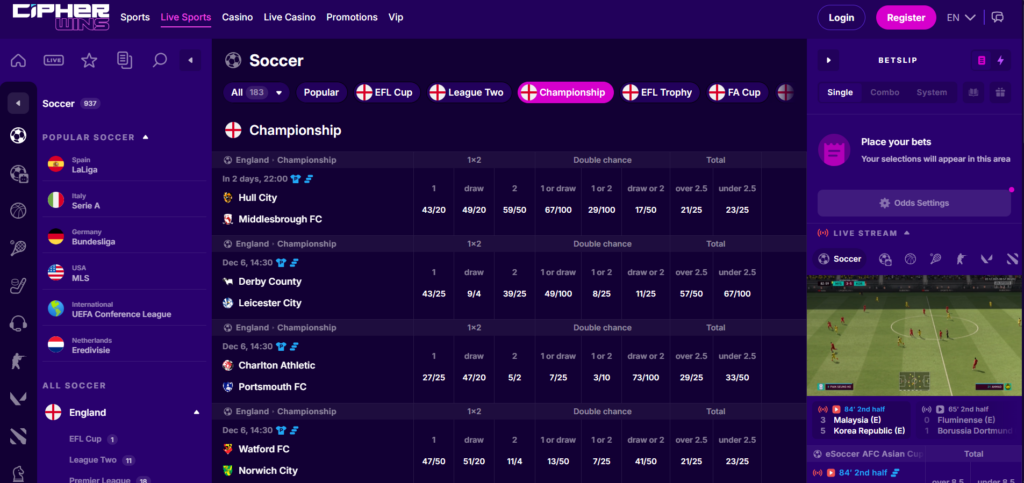Click the live stream video thumbnail
Screen dimensions: 1024x483
(x=914, y=335)
